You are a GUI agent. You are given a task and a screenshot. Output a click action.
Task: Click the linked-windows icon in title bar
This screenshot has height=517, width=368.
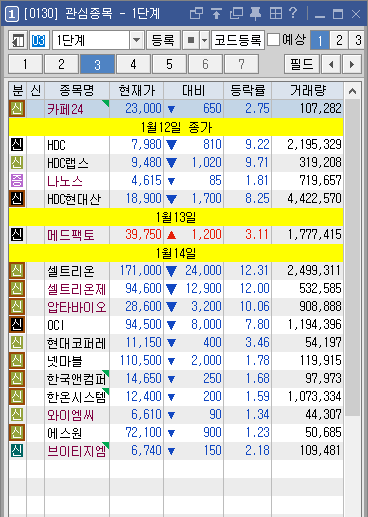click(196, 14)
